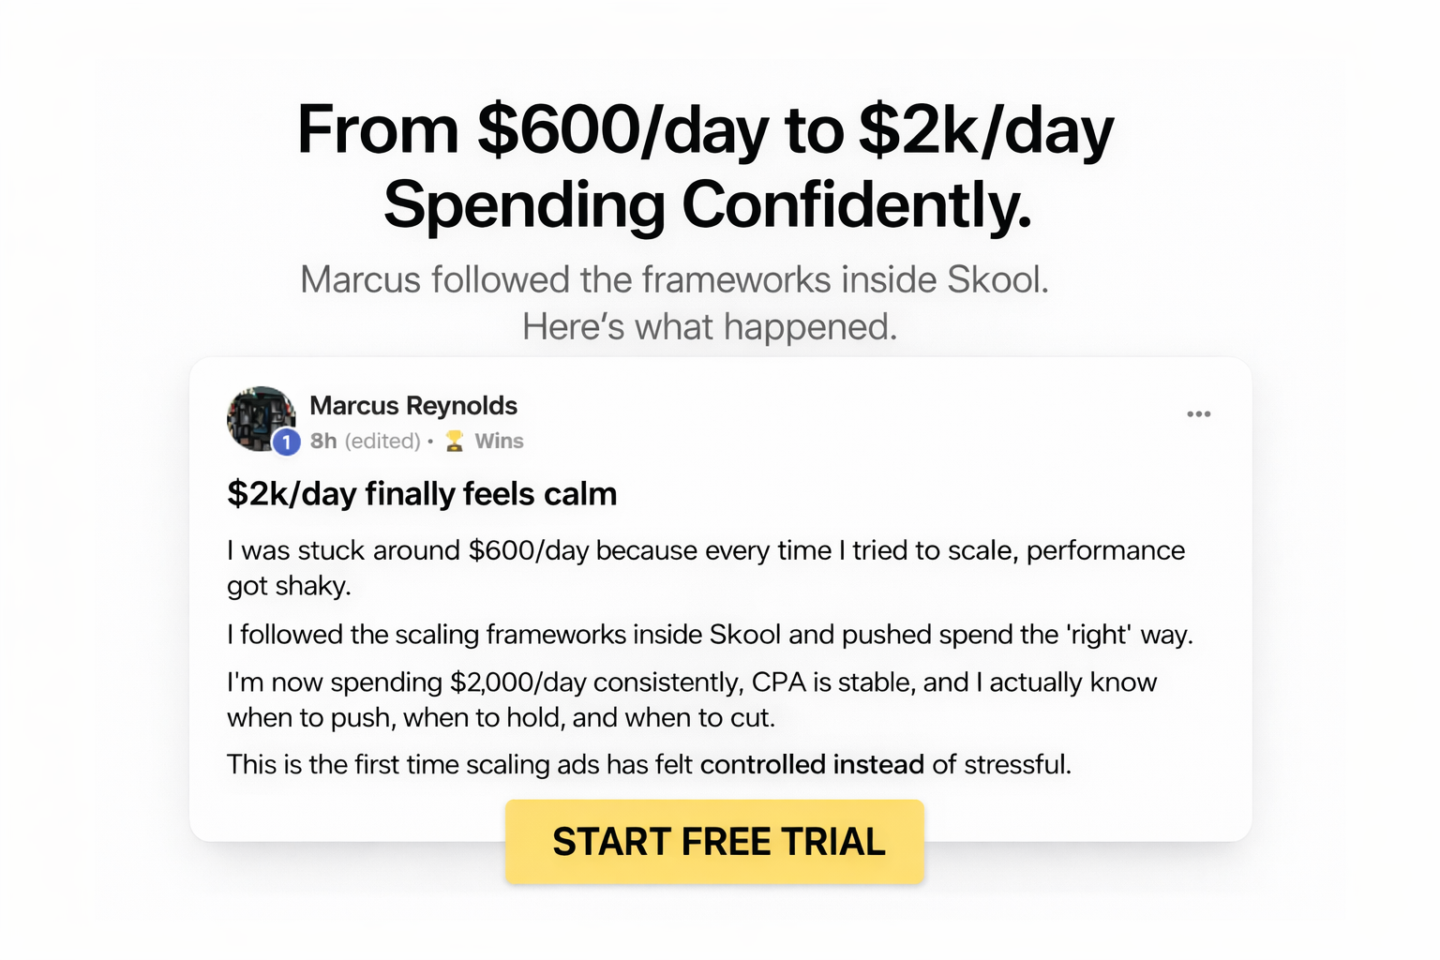Screen dimensions: 1440x960
Task: Click the subheading mentioning frameworks inside Skool
Action: (x=674, y=280)
